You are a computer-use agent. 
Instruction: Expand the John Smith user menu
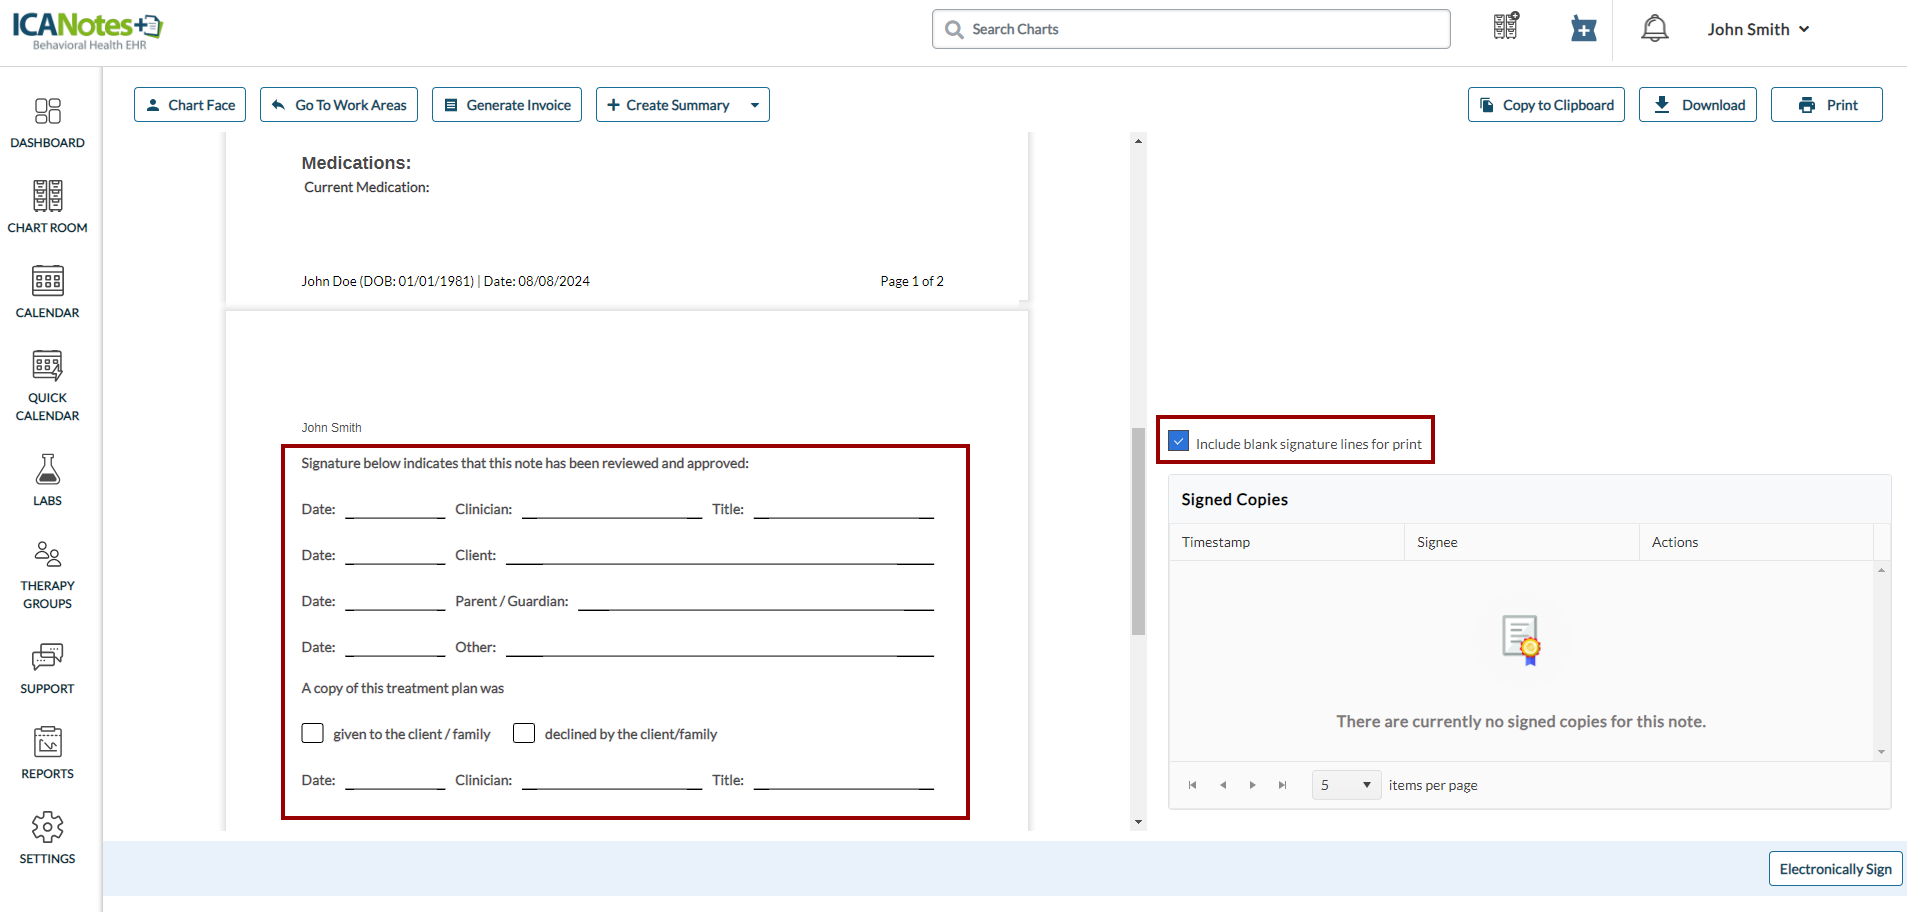(x=1757, y=29)
